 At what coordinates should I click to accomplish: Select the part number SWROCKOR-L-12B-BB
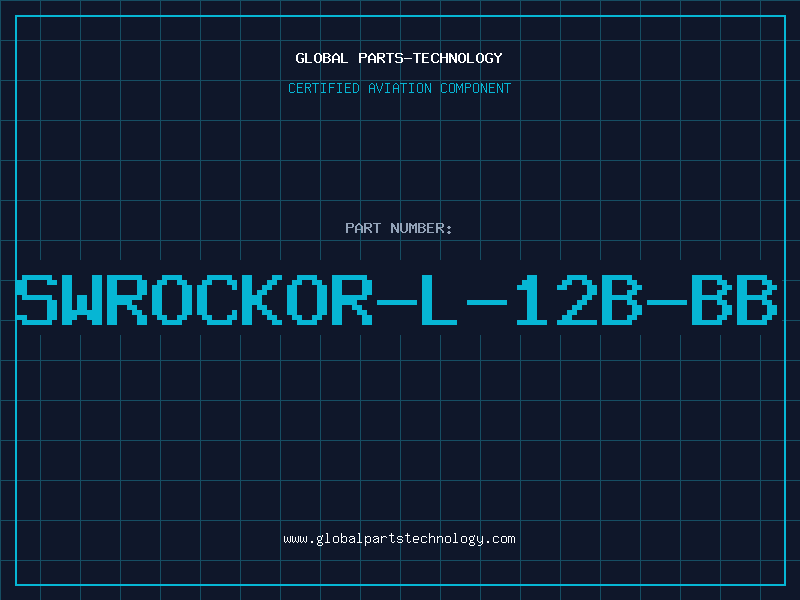tap(397, 300)
